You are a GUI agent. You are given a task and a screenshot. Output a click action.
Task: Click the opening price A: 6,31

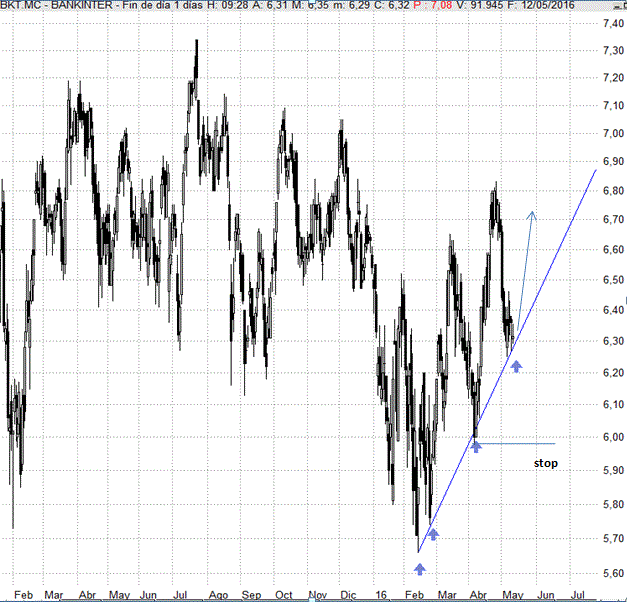[271, 5]
